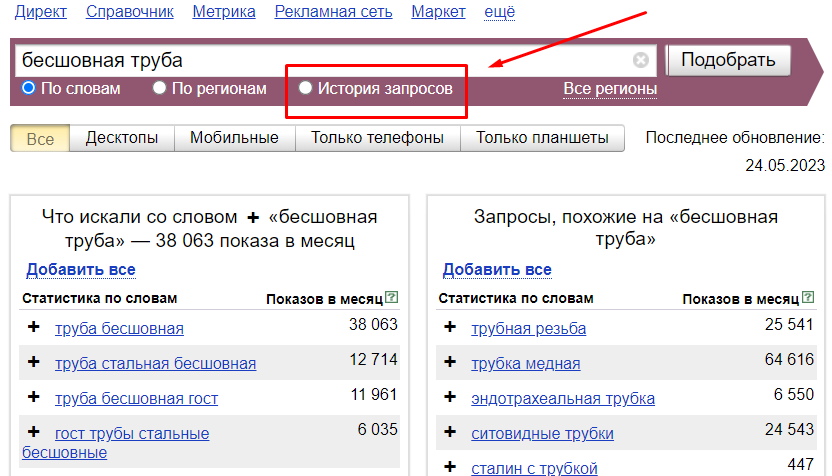Screen dimensions: 832x476
Task: Switch to the 'Мобильные' tab
Action: (x=235, y=138)
